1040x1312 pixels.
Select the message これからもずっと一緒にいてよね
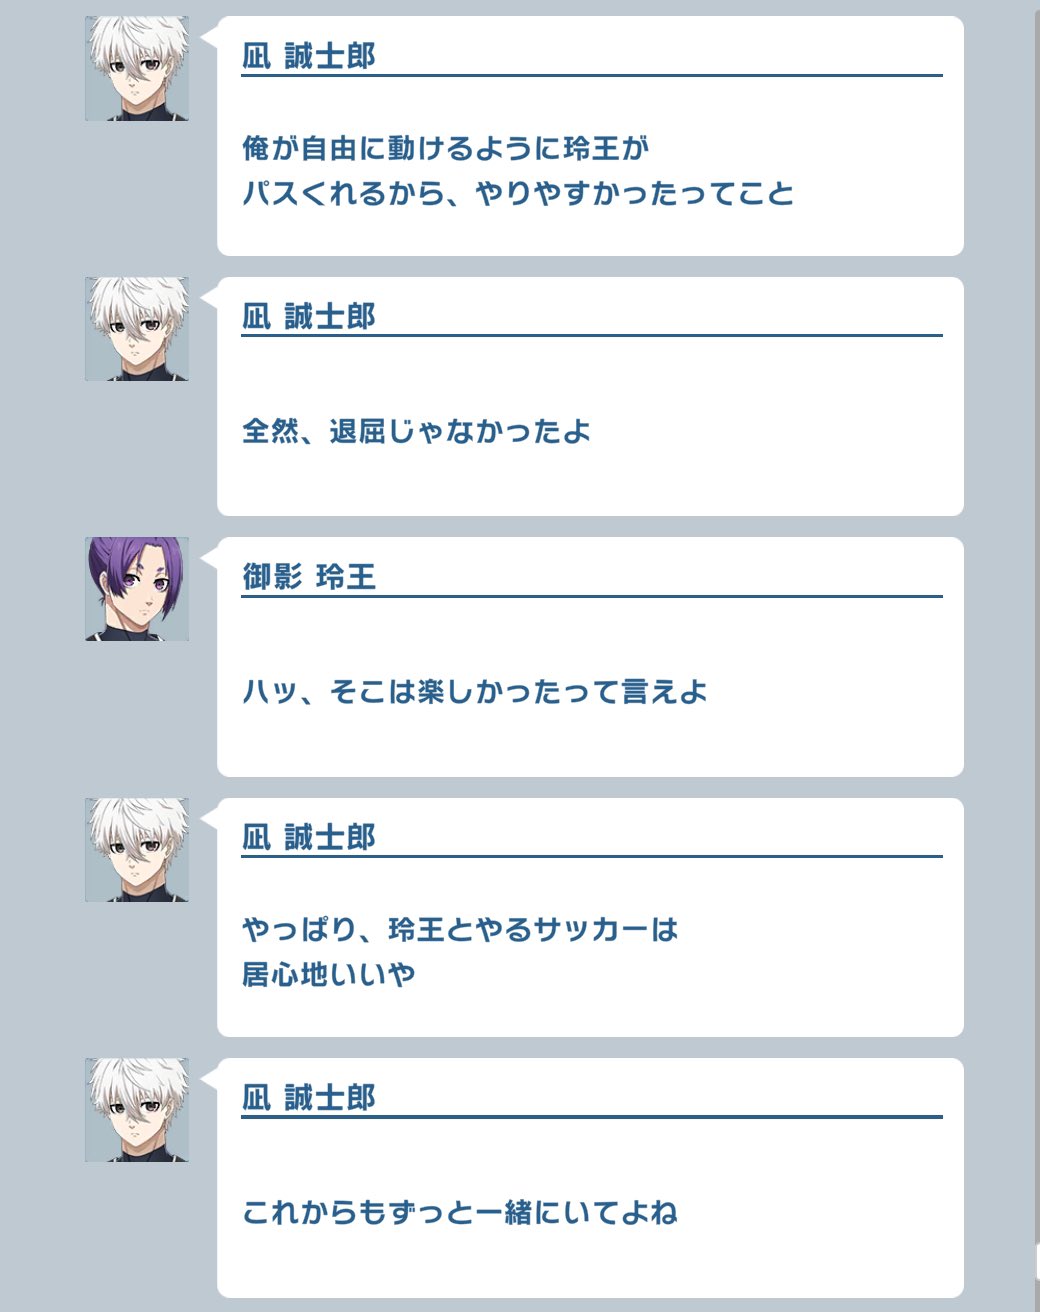[x=460, y=1212]
